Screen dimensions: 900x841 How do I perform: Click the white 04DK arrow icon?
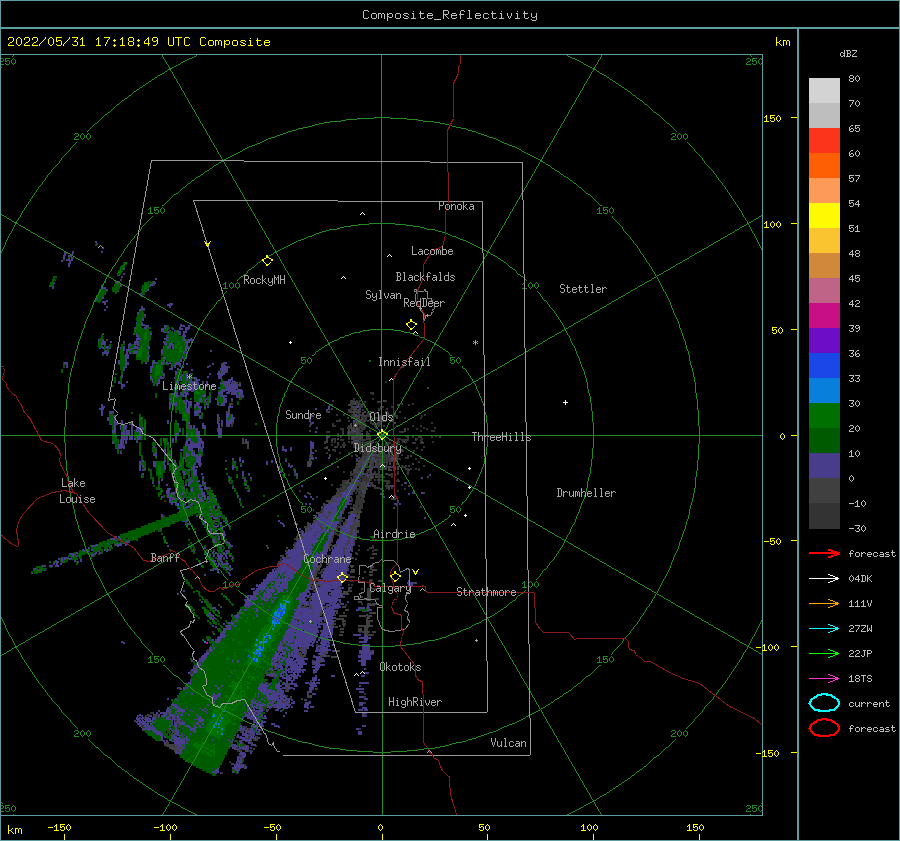[x=824, y=579]
